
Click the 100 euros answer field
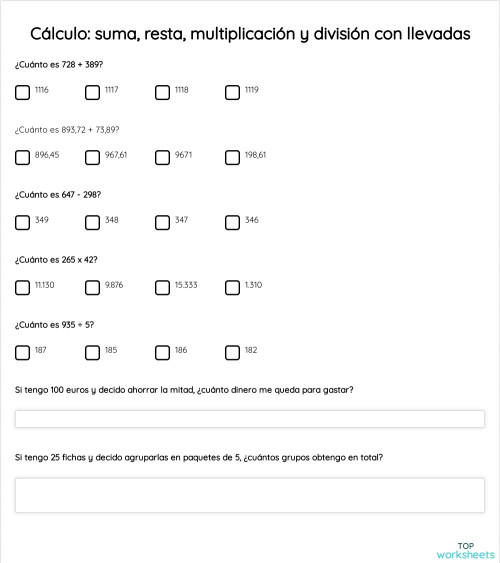click(250, 419)
